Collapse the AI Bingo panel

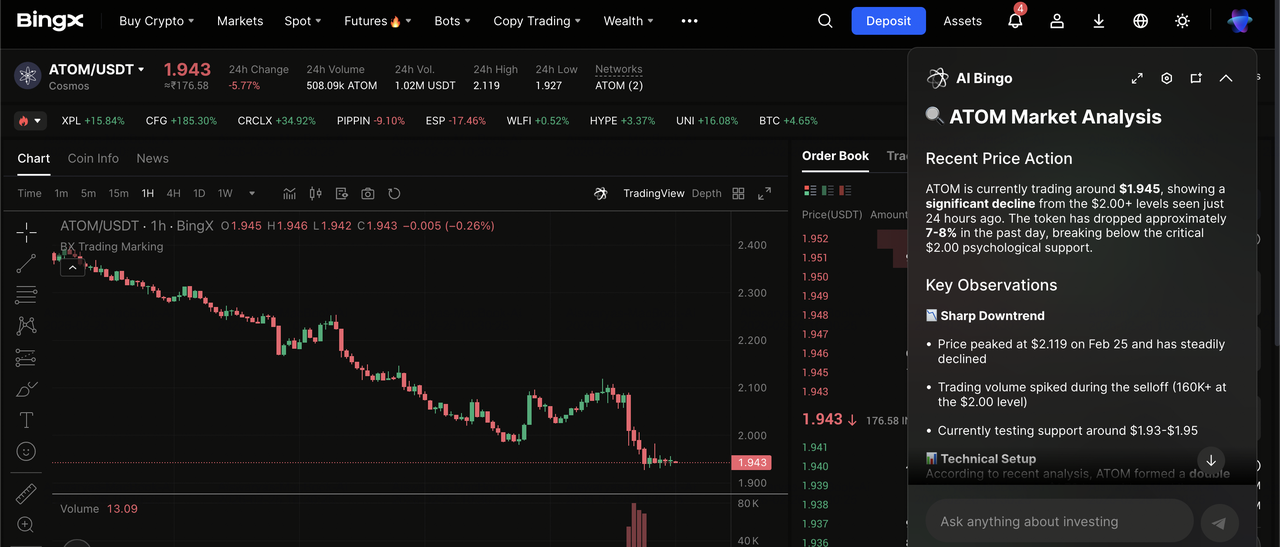point(1226,78)
